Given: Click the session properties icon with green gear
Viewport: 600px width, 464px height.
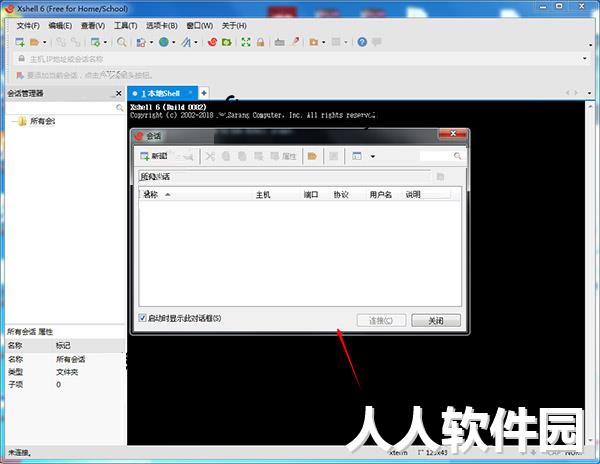Looking at the screenshot, I should (x=95, y=42).
